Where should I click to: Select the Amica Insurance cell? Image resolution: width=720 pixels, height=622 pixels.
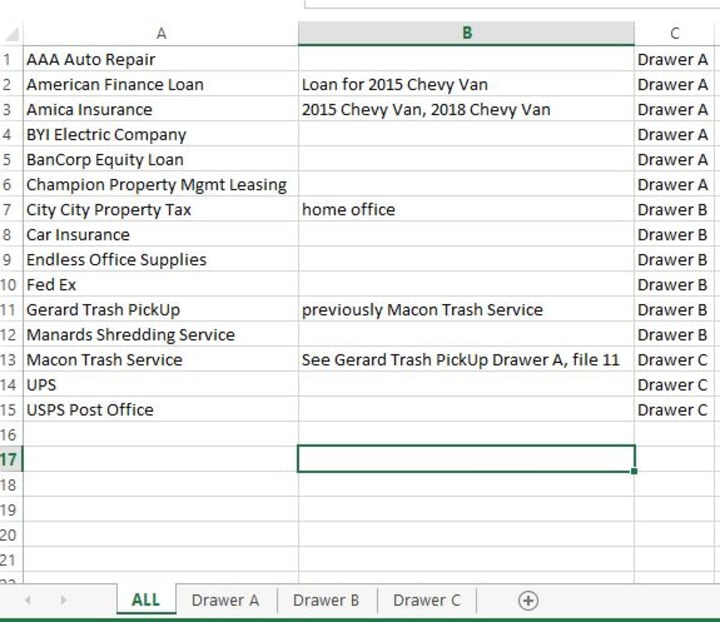(x=161, y=109)
